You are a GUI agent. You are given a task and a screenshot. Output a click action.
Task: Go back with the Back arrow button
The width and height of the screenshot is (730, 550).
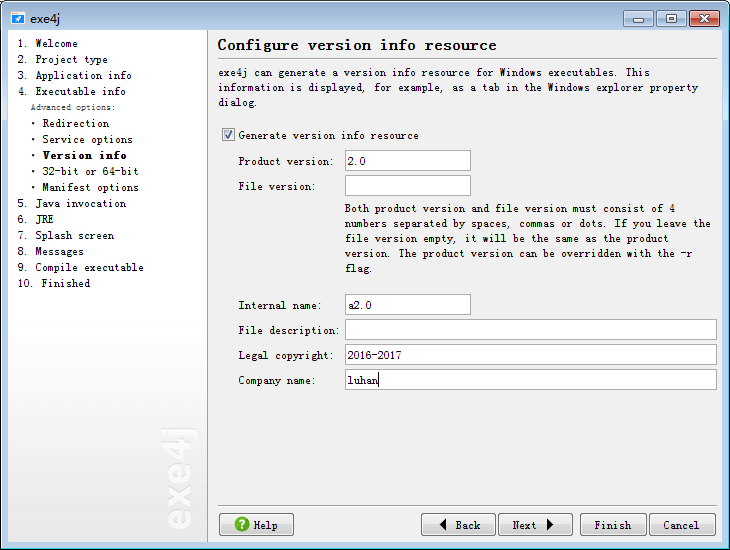click(458, 525)
